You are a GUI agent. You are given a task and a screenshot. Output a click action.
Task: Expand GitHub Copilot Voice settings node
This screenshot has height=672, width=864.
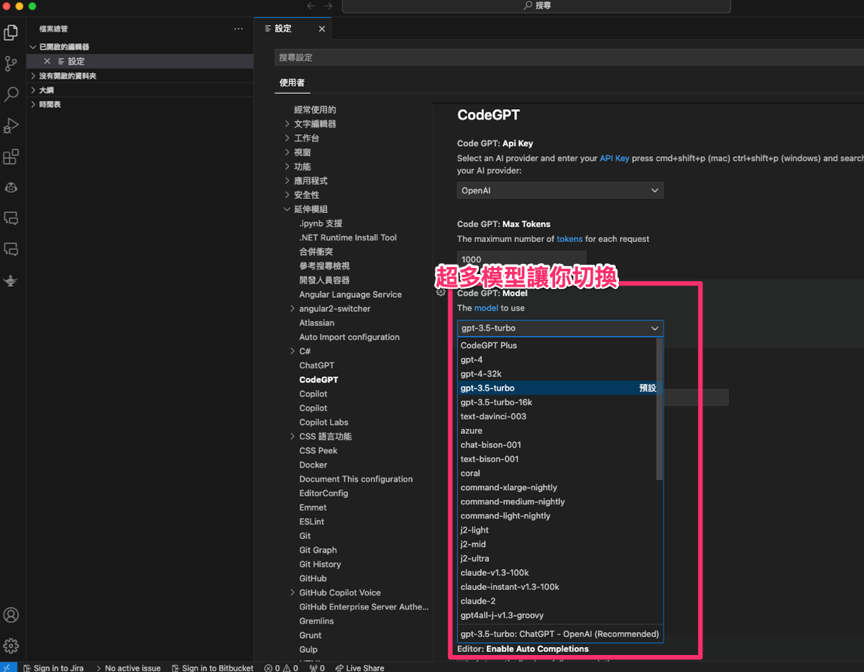tap(339, 593)
